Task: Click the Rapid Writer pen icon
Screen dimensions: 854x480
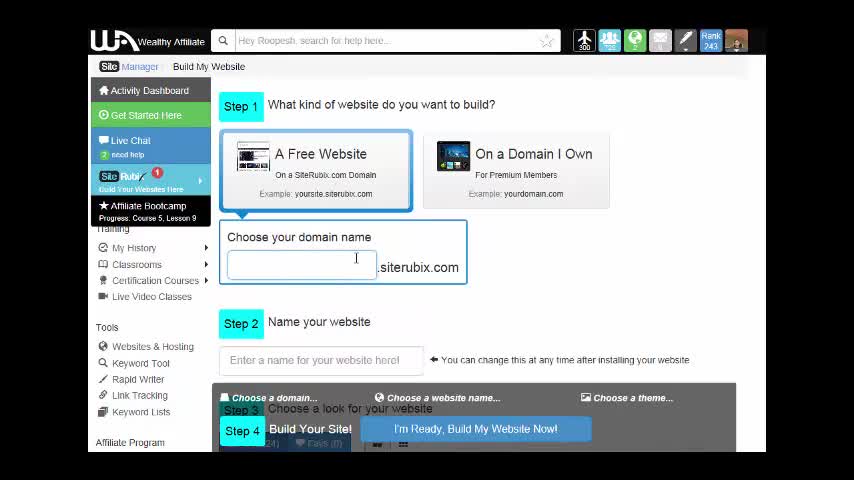Action: coord(103,379)
